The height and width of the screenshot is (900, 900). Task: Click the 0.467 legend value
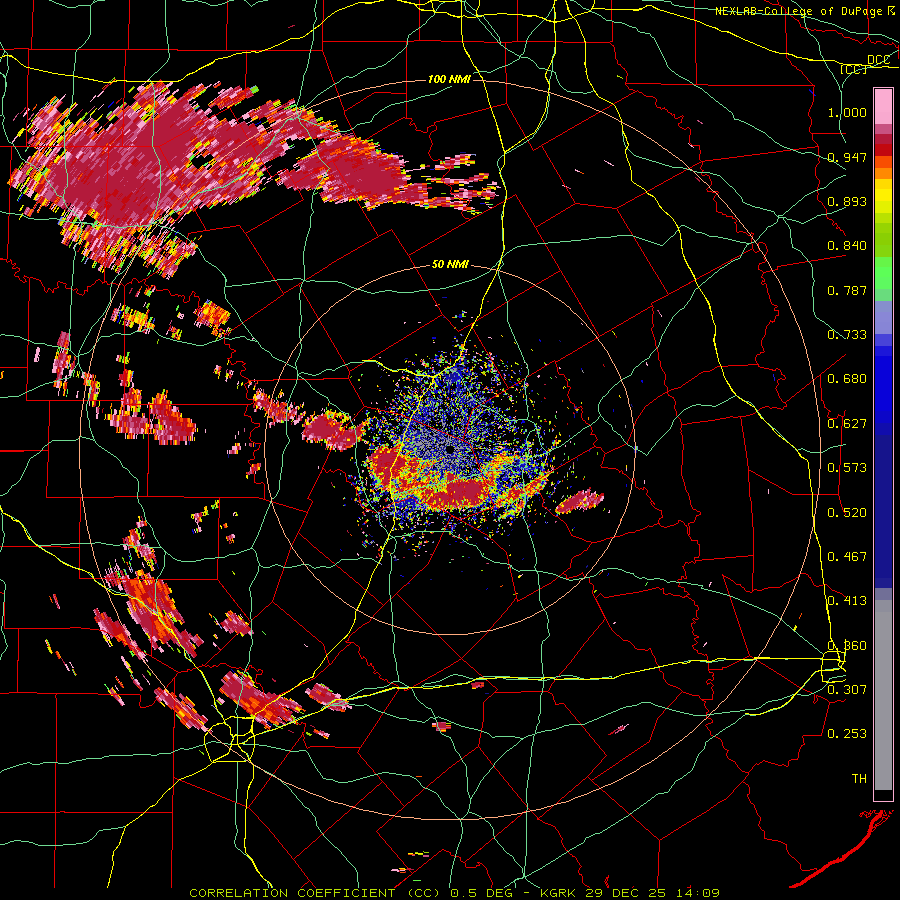coord(847,557)
